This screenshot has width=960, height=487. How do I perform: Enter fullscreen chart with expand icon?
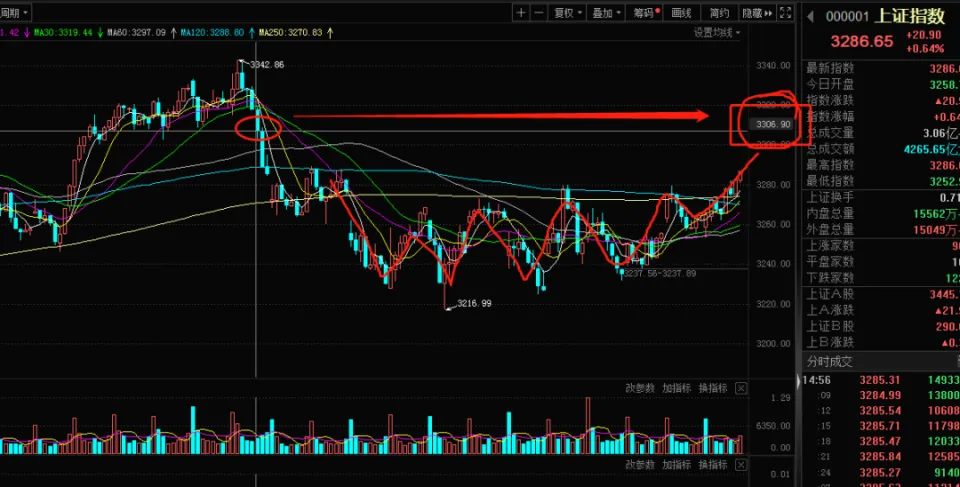click(x=785, y=13)
